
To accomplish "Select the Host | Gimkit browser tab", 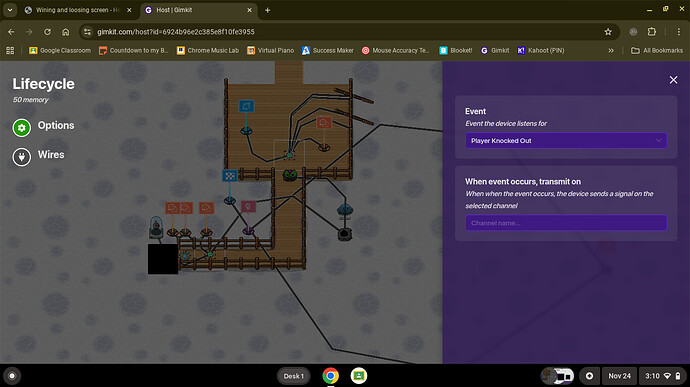I will click(197, 10).
